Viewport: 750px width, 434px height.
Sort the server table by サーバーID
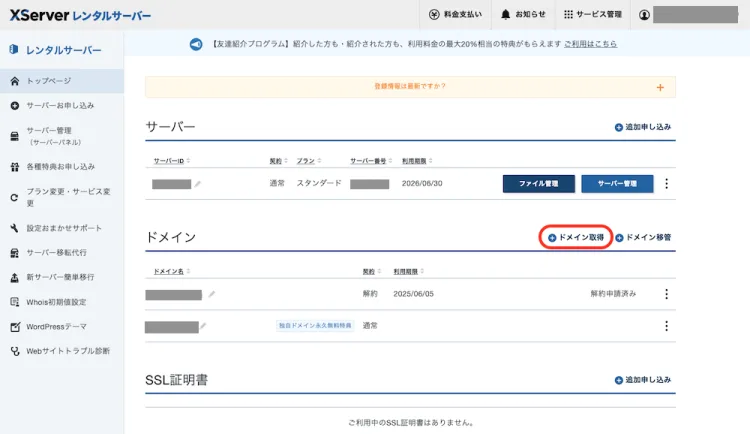point(172,161)
